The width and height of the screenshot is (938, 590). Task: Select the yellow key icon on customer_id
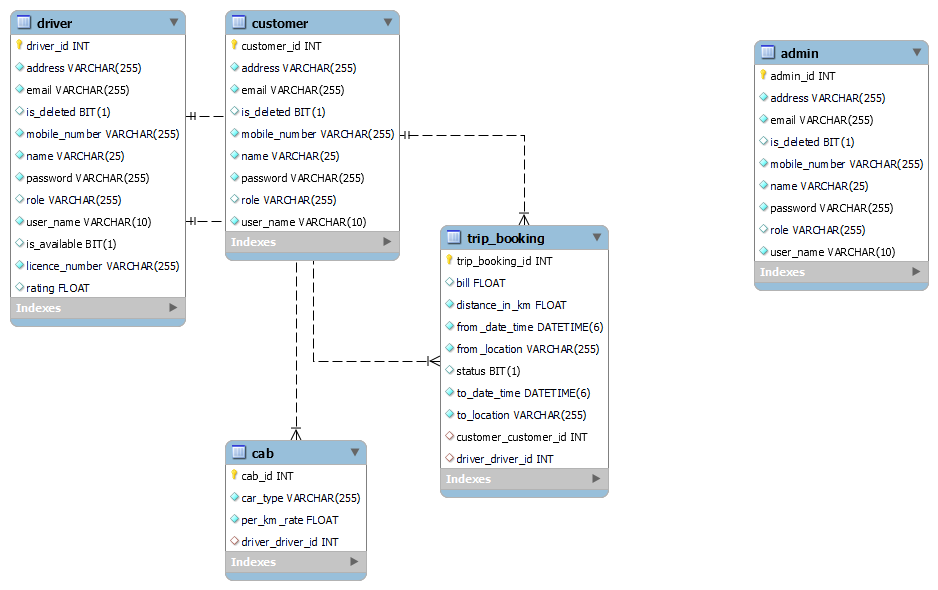[234, 46]
